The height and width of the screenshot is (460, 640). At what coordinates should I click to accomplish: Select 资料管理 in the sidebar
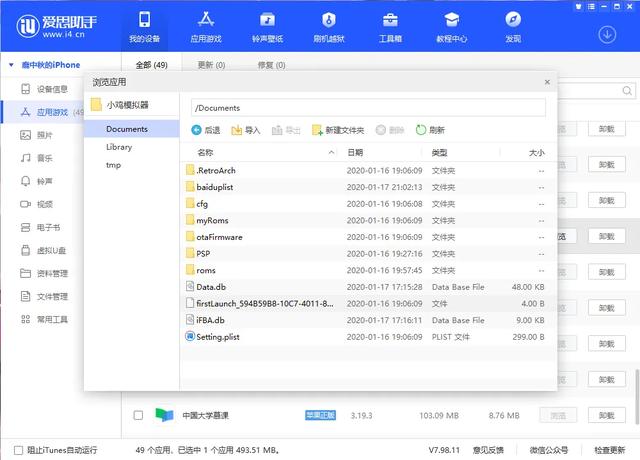[x=44, y=273]
